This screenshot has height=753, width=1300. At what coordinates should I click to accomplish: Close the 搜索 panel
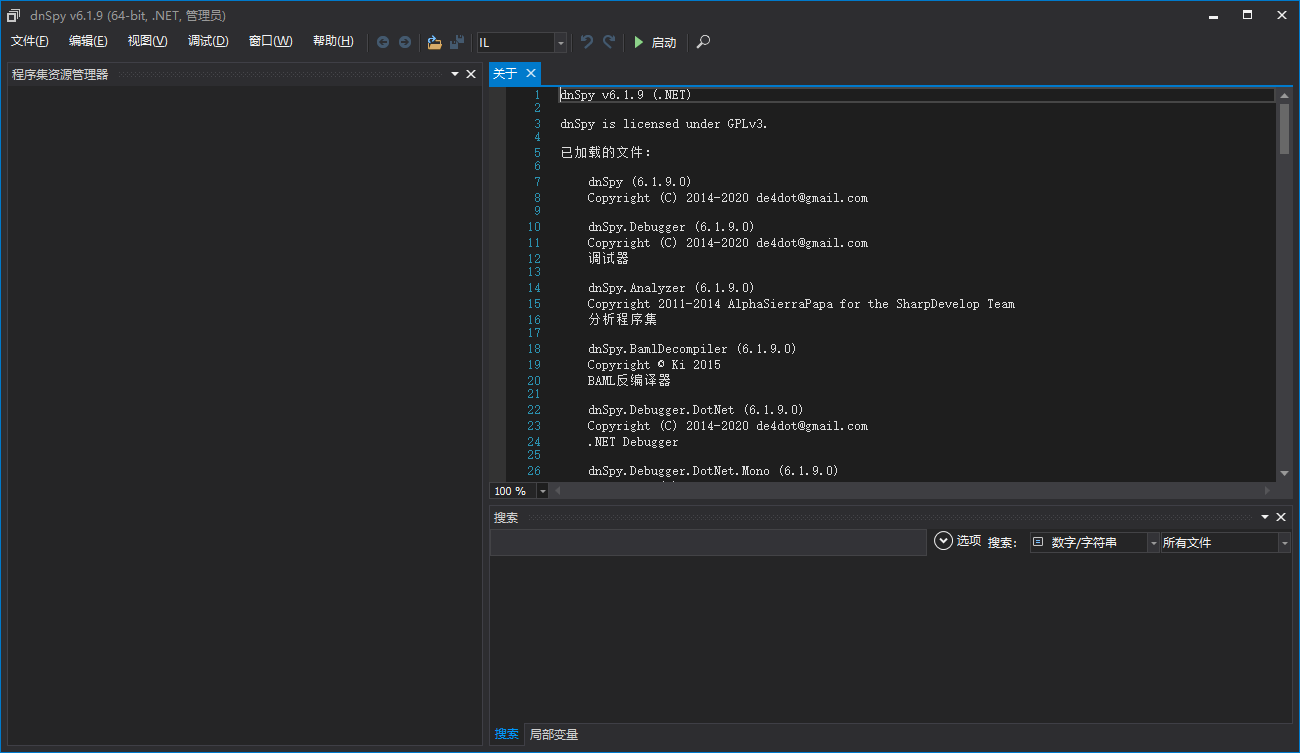point(1281,517)
